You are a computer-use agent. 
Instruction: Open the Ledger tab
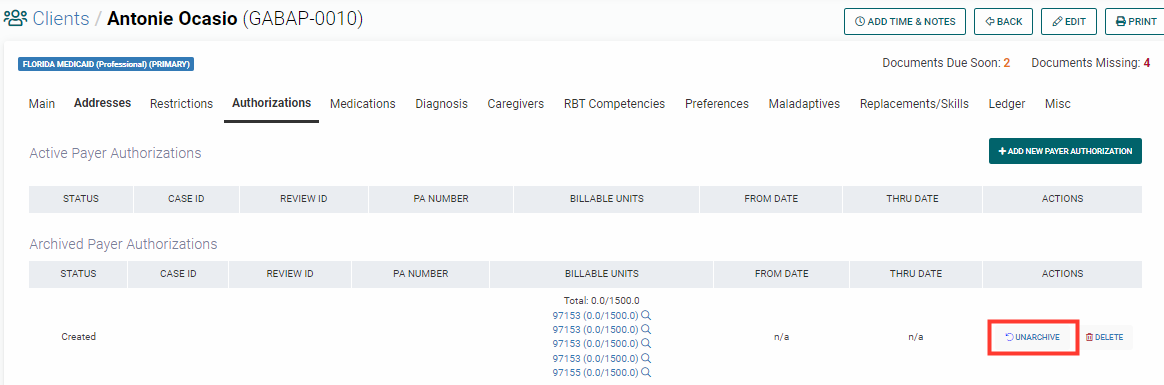1007,104
